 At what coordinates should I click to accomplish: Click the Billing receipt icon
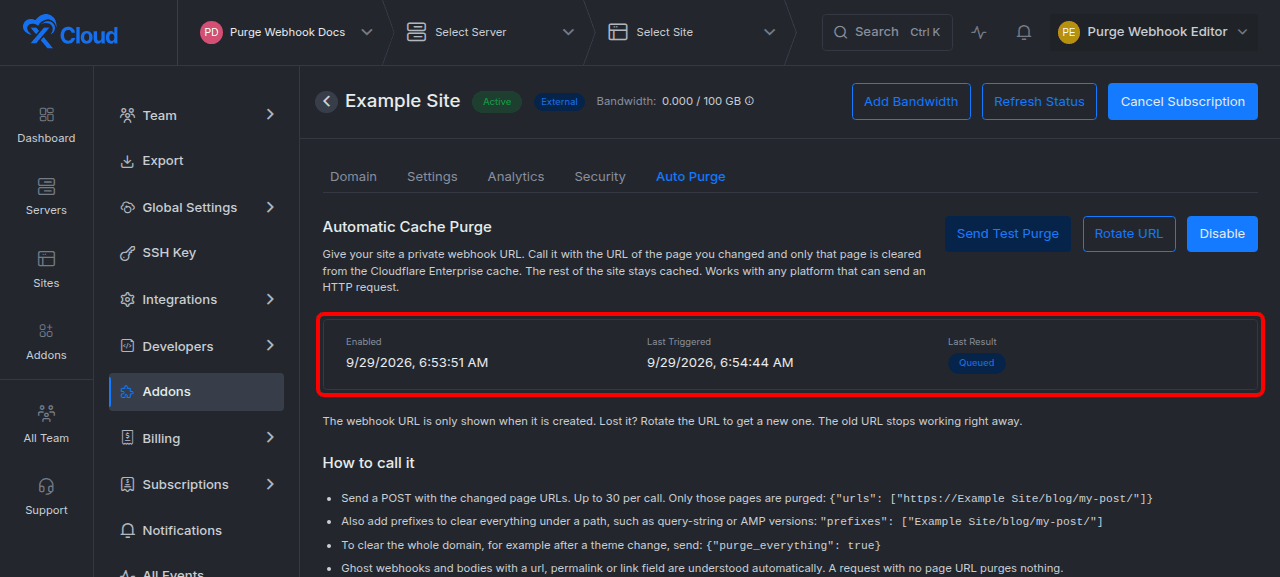click(x=127, y=438)
